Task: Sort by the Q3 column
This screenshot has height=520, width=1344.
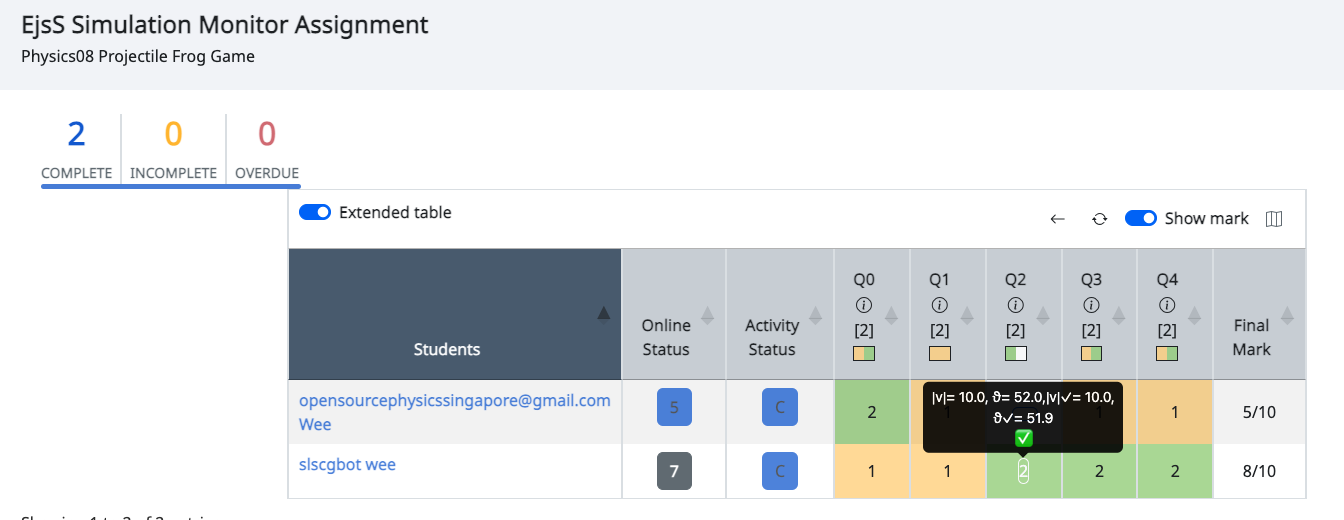Action: coord(1119,315)
